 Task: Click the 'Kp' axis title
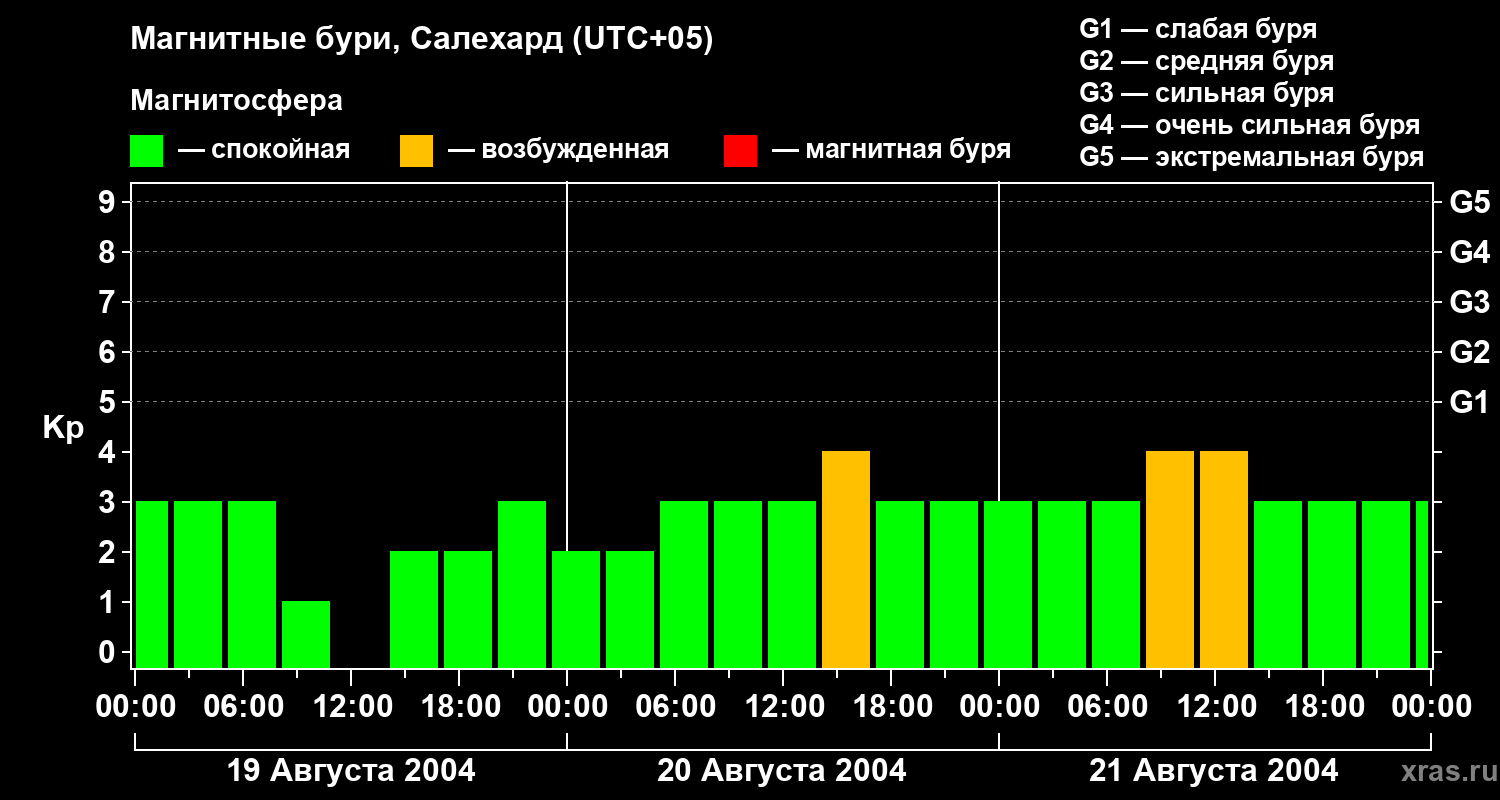63,429
